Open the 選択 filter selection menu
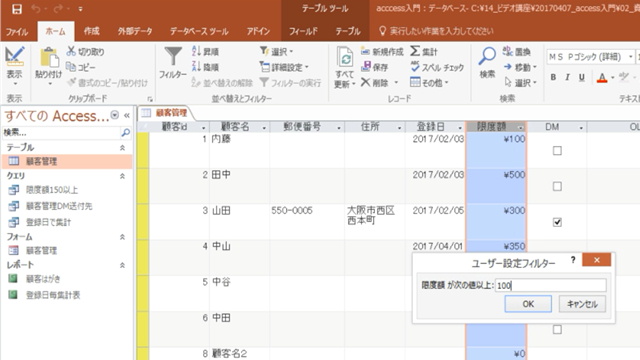 pyautogui.click(x=276, y=51)
